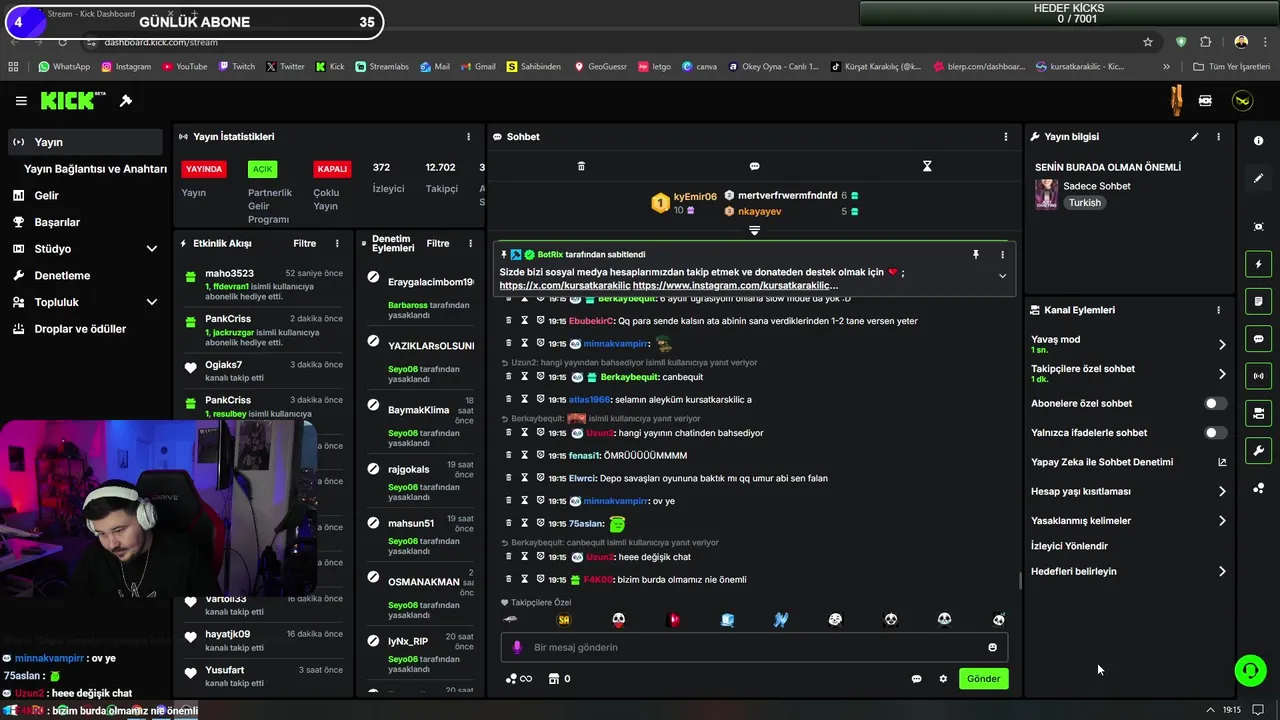Viewport: 1280px width, 720px height.
Task: Click the purple microphone icon in message box
Action: click(x=517, y=647)
